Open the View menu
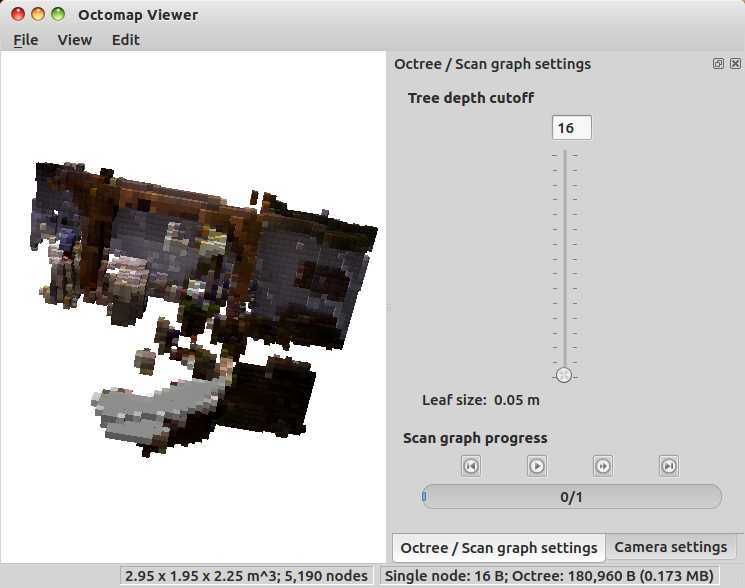Screen dimensions: 745x588 point(75,40)
